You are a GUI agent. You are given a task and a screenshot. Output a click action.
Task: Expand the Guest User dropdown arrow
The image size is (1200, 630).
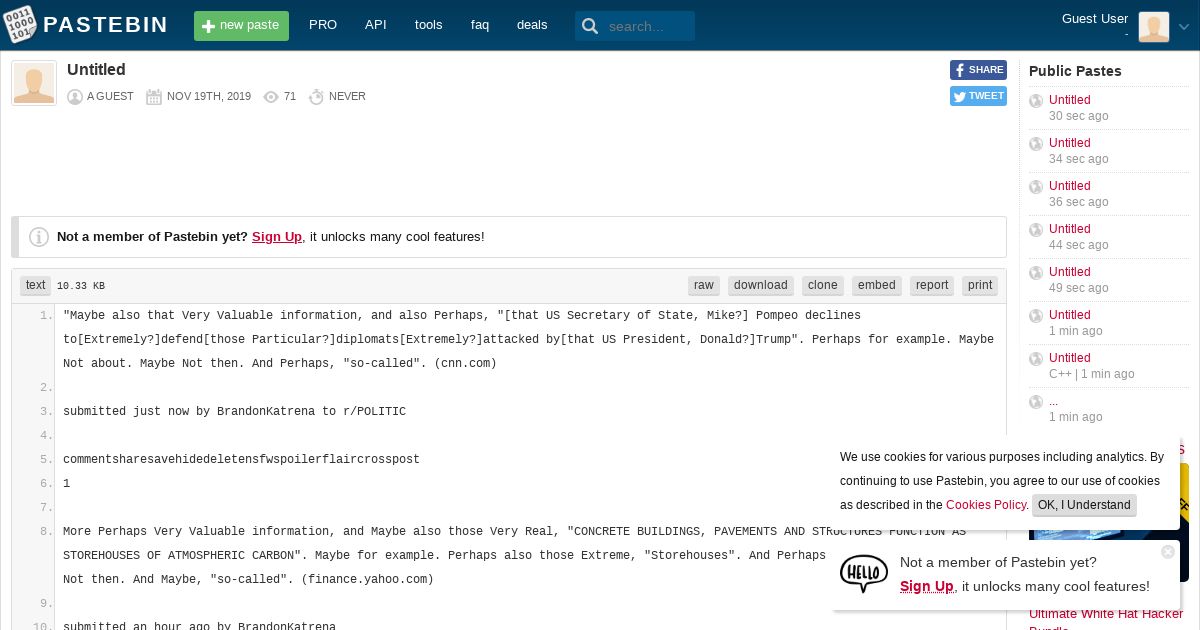pyautogui.click(x=1184, y=27)
